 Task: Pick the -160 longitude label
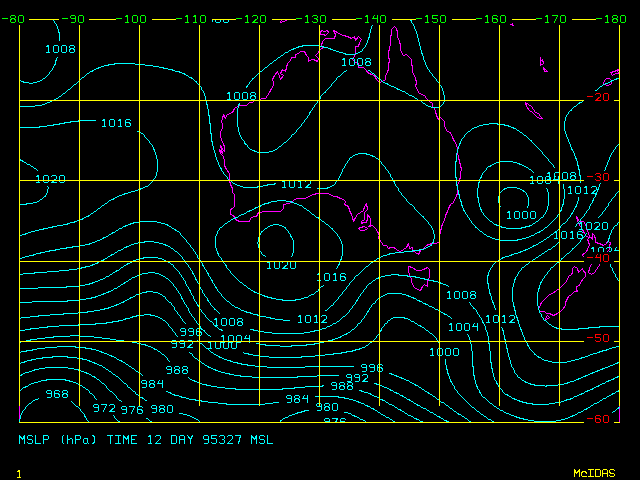tap(494, 19)
